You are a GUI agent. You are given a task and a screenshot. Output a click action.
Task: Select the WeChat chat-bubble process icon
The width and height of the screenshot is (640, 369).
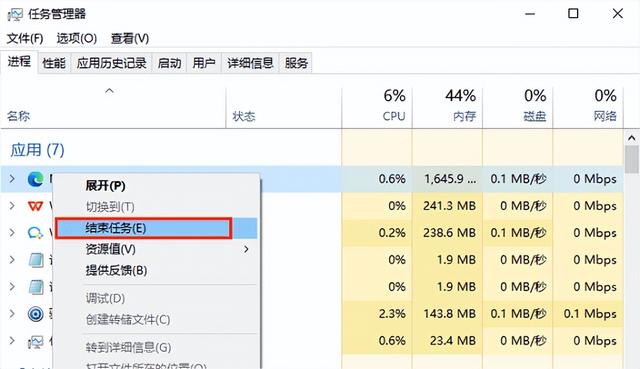point(36,233)
